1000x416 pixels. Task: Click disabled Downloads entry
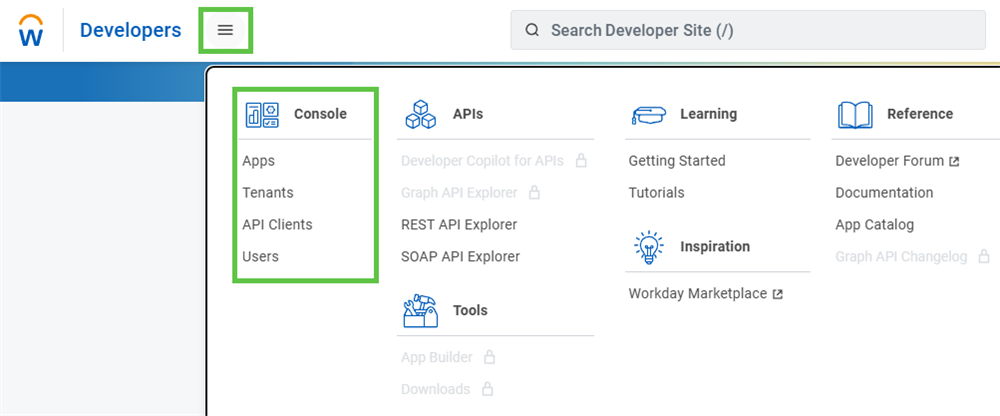(x=436, y=389)
